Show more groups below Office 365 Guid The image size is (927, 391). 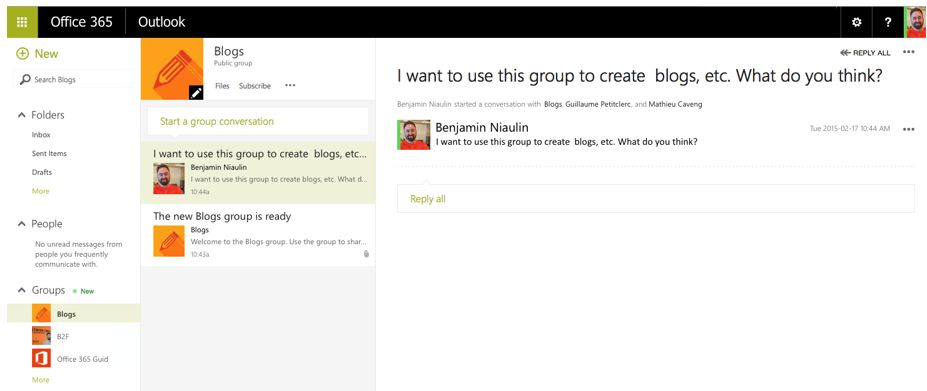(40, 380)
